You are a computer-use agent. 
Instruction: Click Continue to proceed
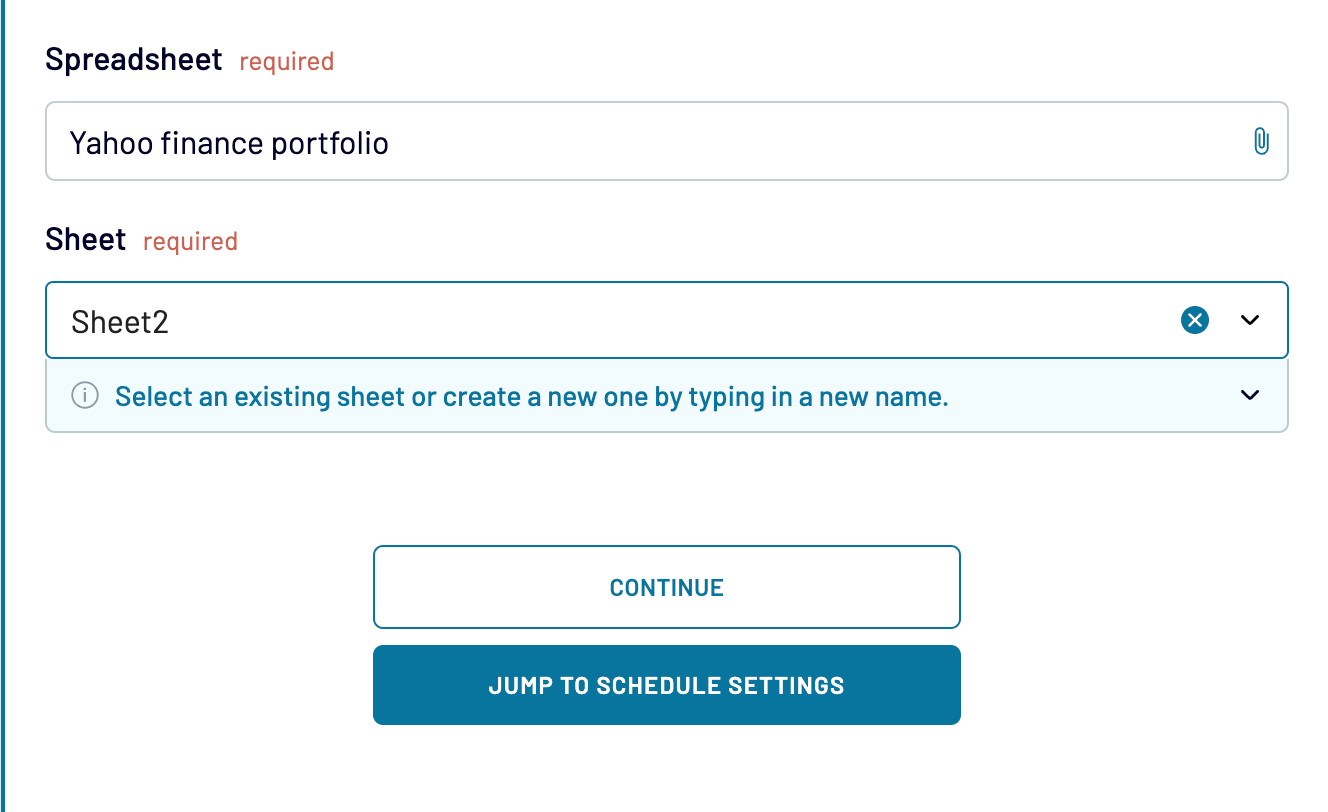click(666, 587)
